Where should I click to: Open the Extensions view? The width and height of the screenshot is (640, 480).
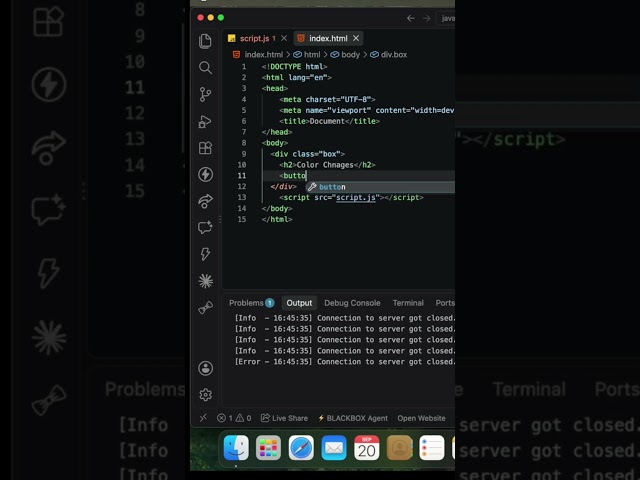(205, 148)
